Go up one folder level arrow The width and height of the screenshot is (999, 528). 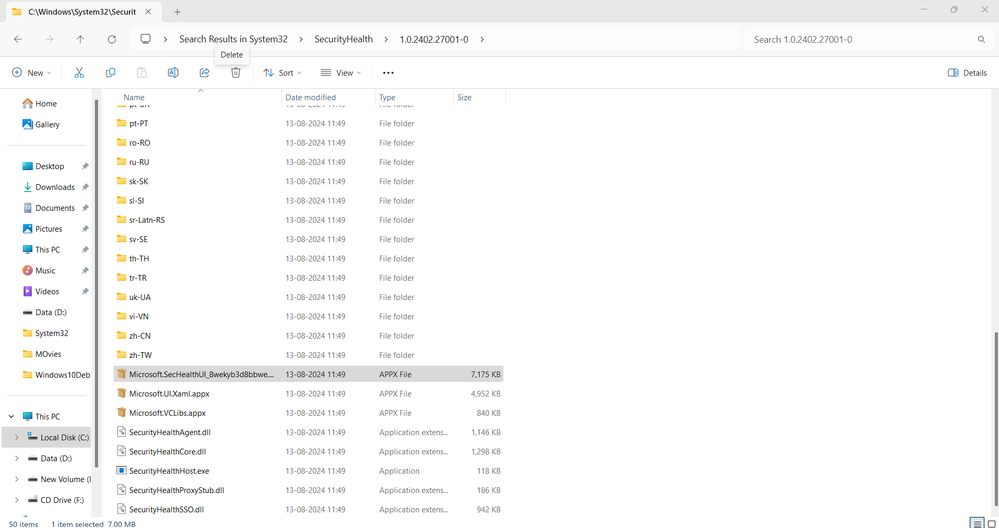[x=80, y=39]
